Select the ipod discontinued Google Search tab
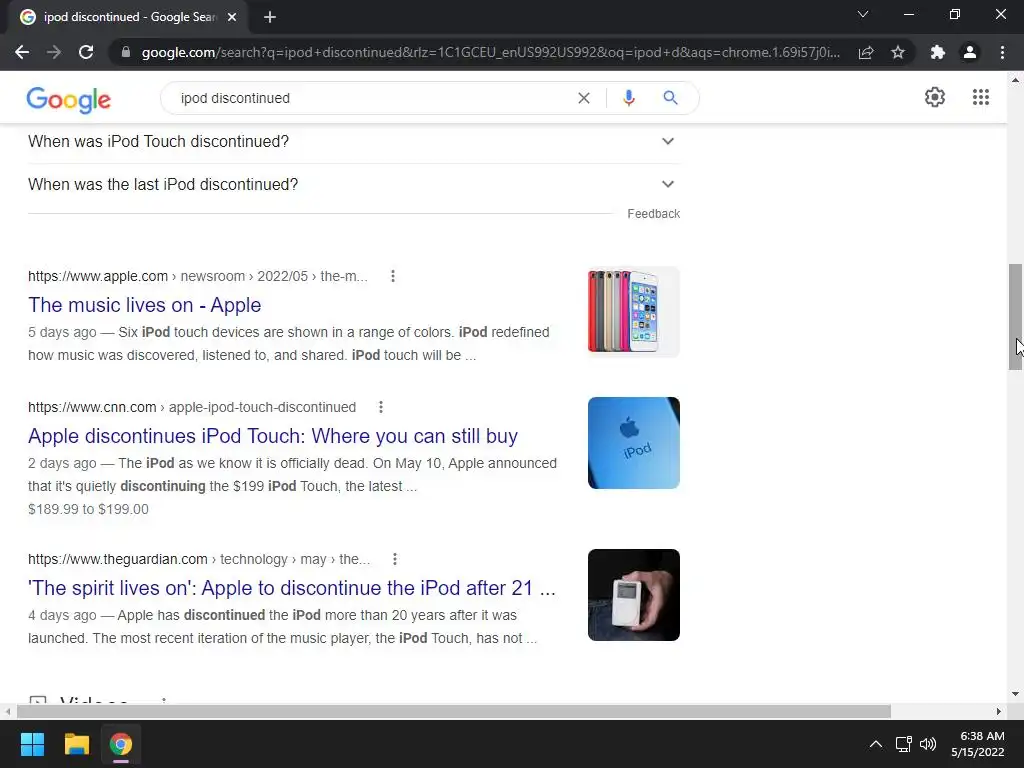1024x768 pixels. click(128, 17)
